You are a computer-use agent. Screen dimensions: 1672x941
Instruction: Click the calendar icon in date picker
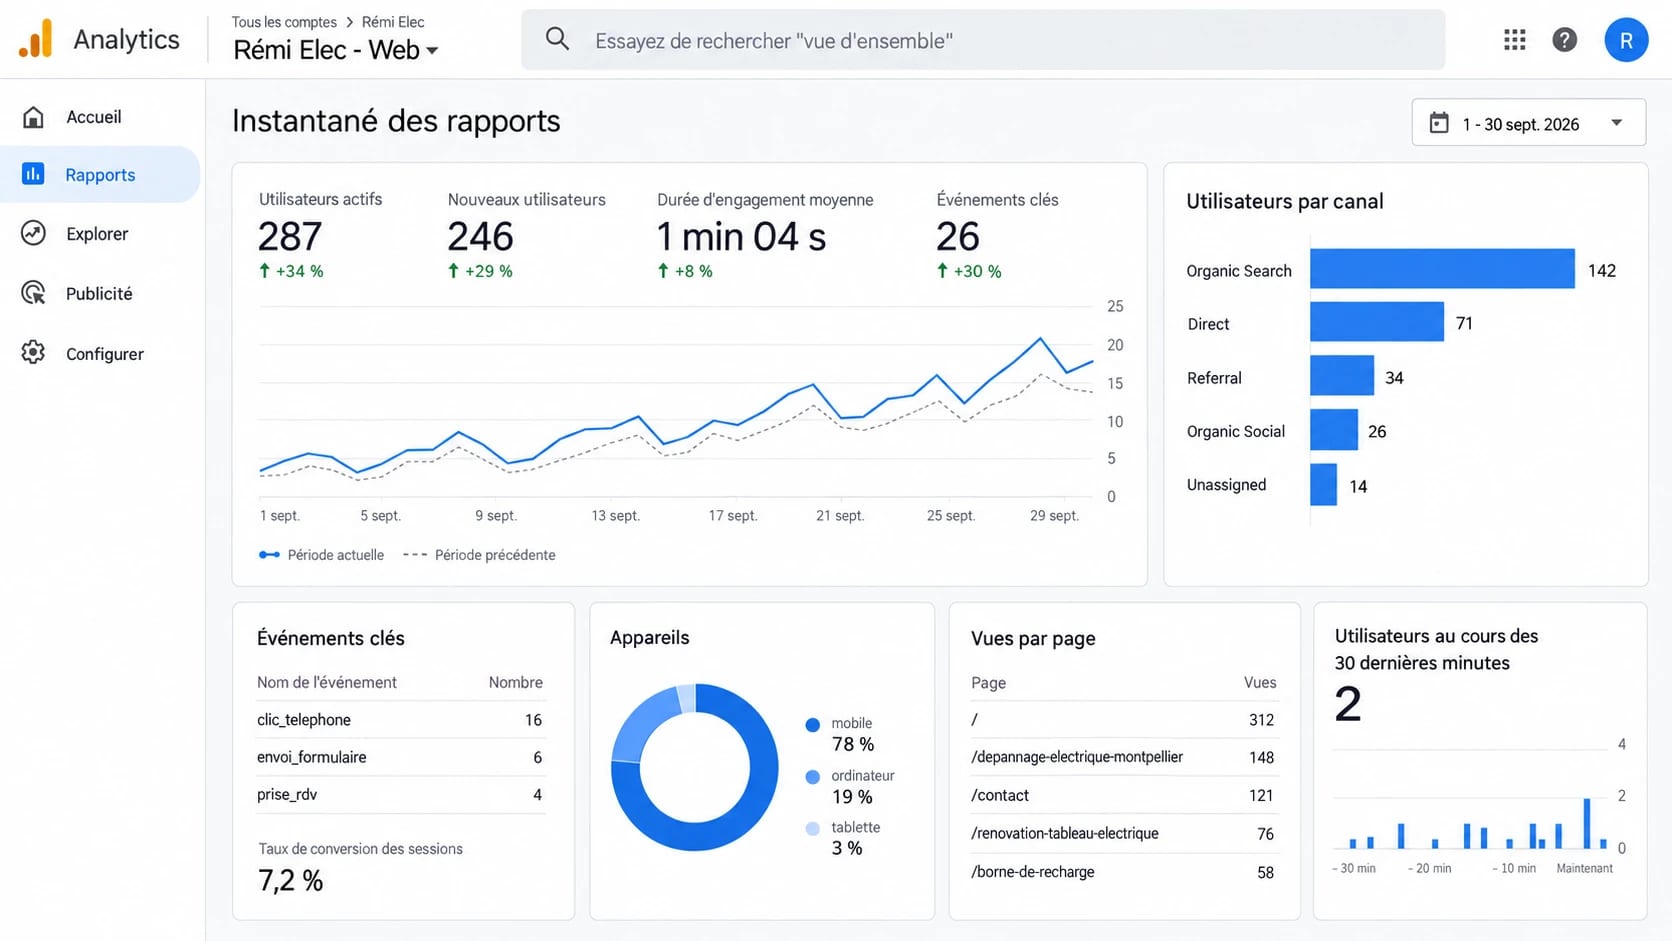pyautogui.click(x=1439, y=123)
